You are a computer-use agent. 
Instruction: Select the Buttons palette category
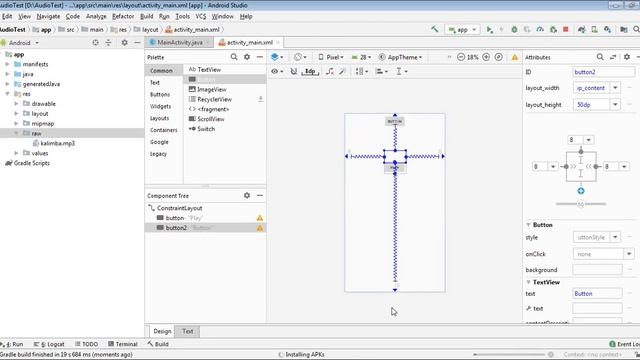[160, 94]
